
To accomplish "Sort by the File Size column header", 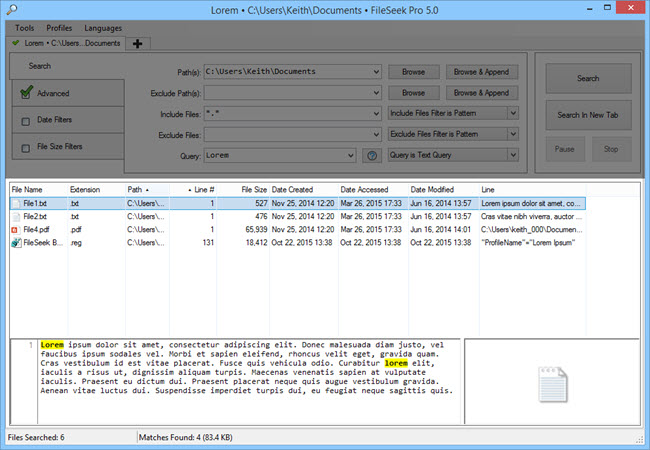I will (x=243, y=190).
